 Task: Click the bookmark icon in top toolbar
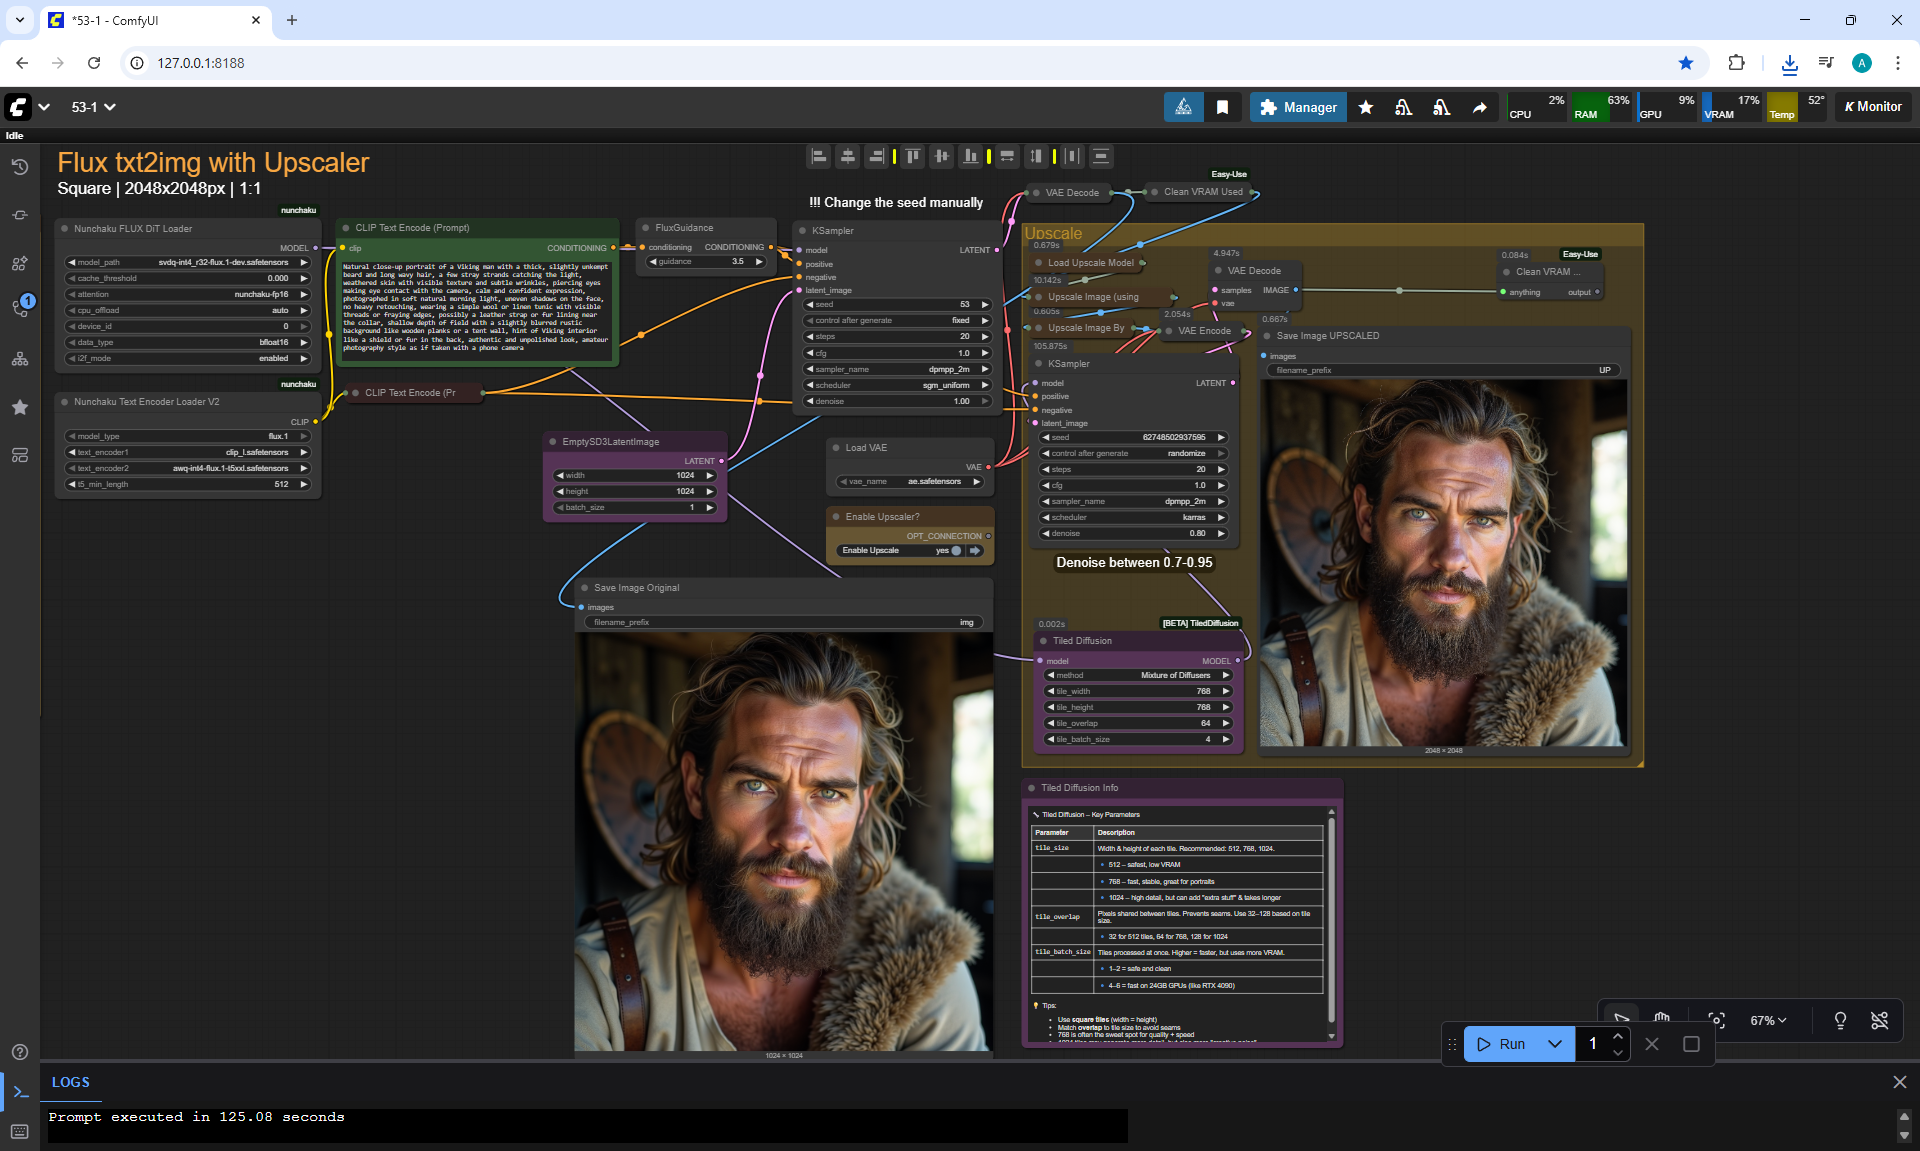point(1222,107)
